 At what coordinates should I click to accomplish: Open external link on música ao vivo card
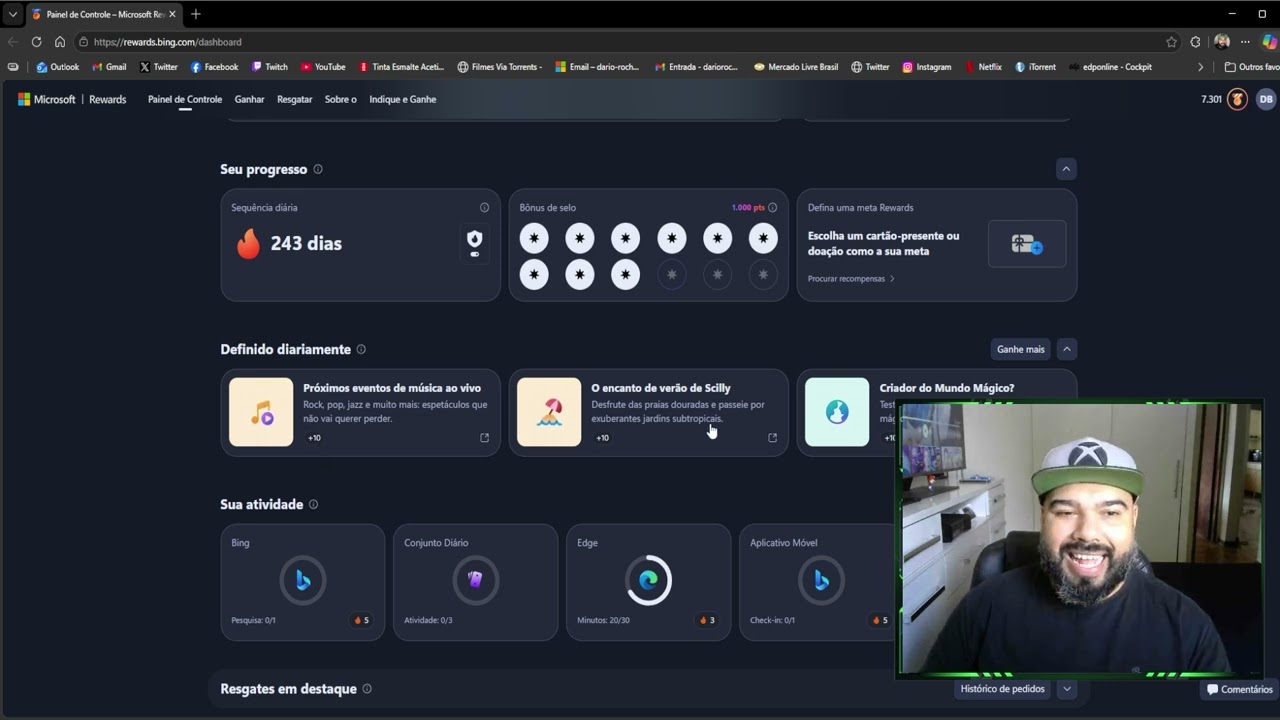pyautogui.click(x=484, y=438)
